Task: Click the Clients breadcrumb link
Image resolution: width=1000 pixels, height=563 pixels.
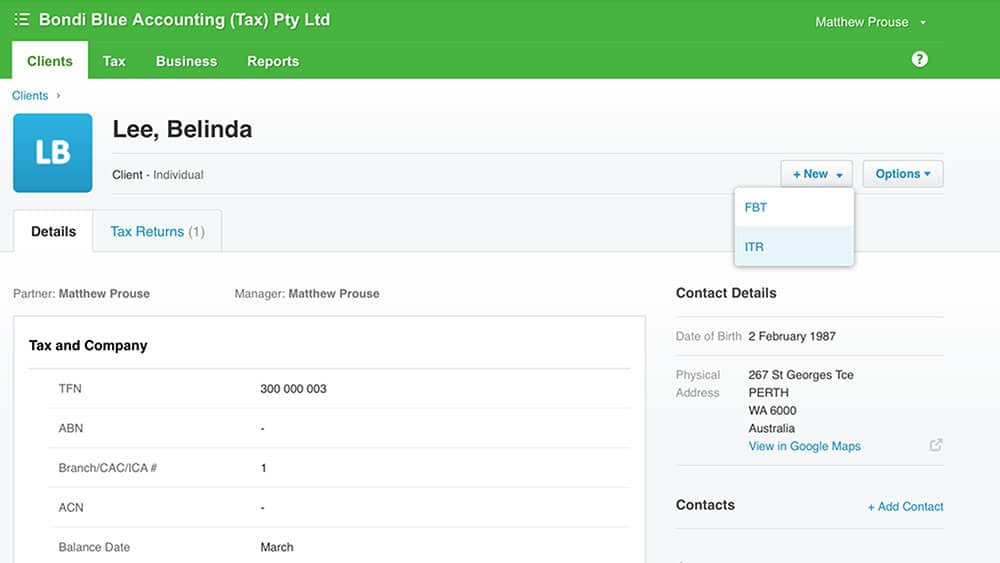Action: tap(30, 96)
